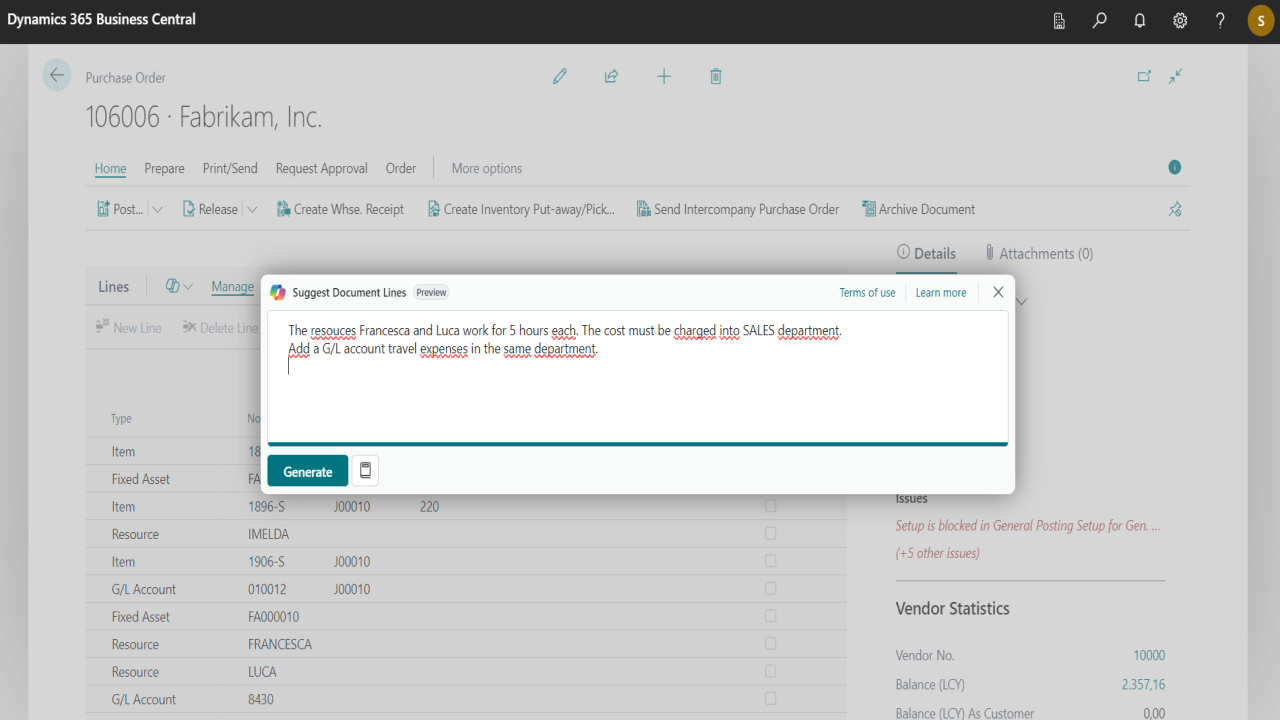Click Send Intercompany Purchase Order
The image size is (1280, 720).
pos(738,209)
